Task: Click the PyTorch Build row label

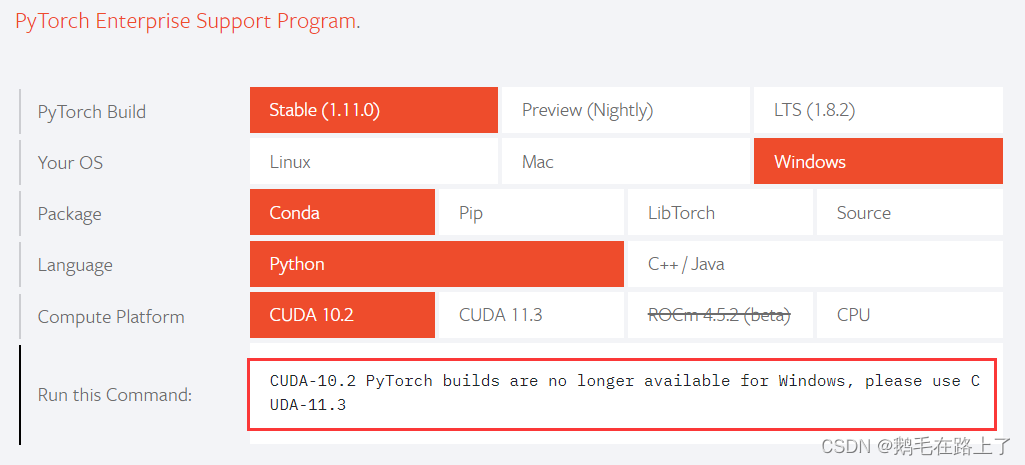Action: [x=92, y=111]
